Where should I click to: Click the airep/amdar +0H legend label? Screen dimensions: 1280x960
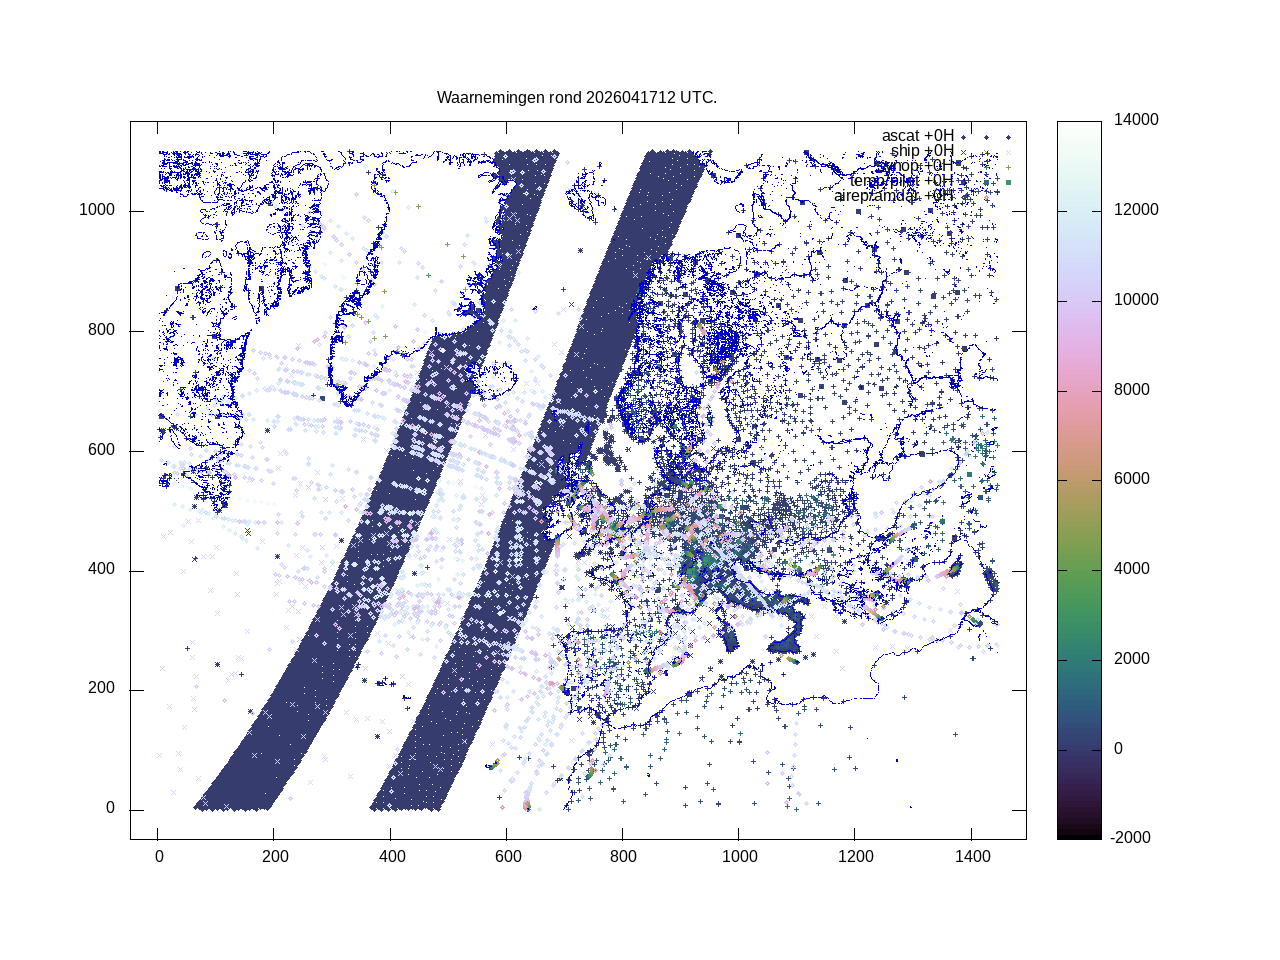click(893, 196)
